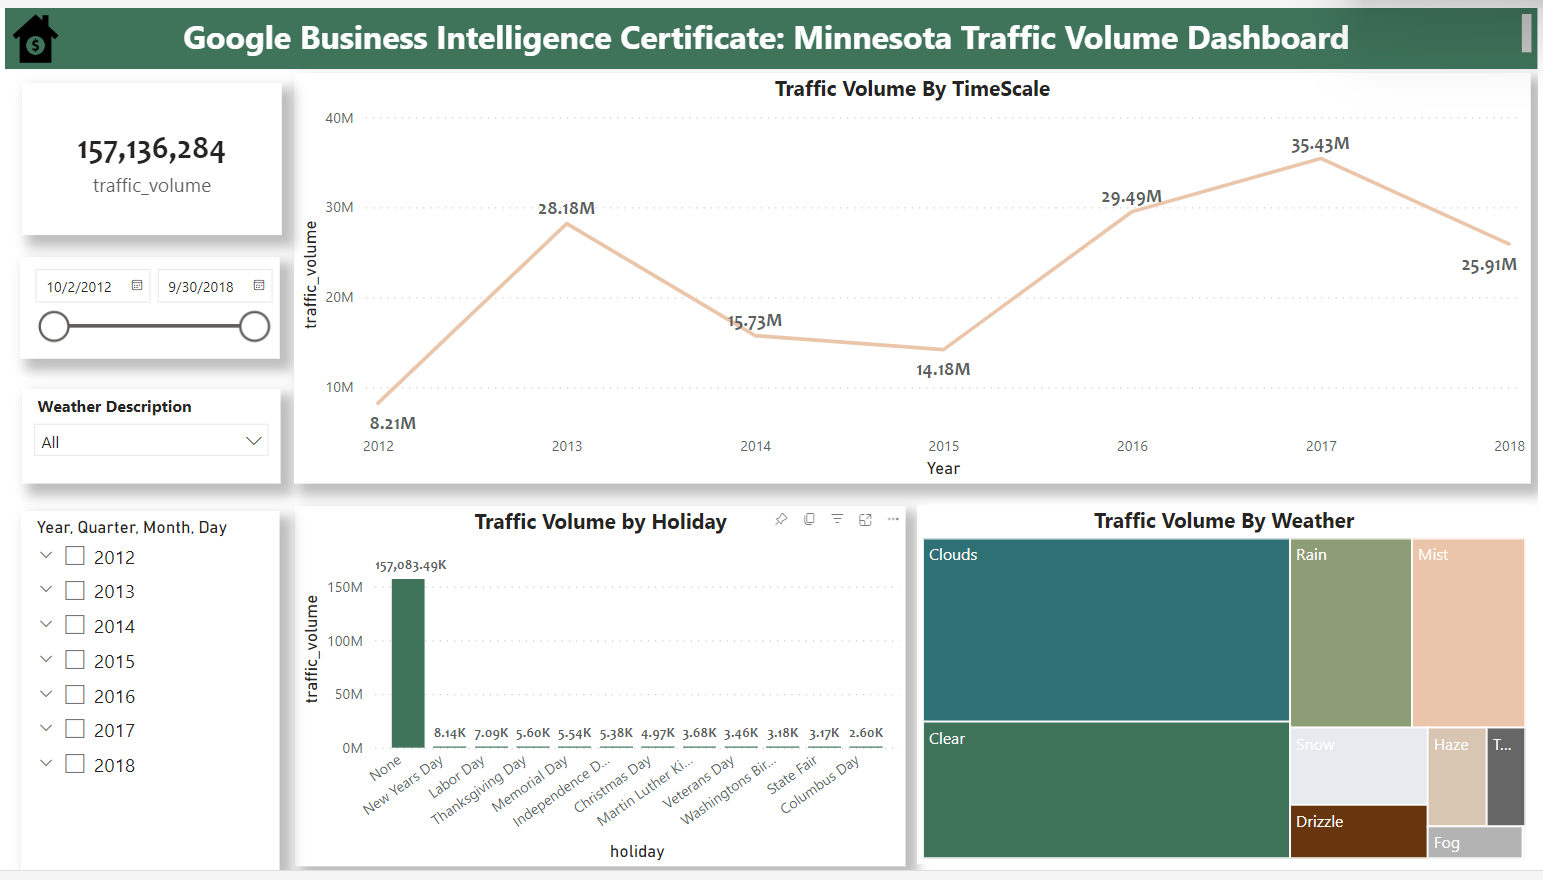The width and height of the screenshot is (1543, 880).
Task: Open calendar picker for start date 10/2/2012
Action: [137, 286]
